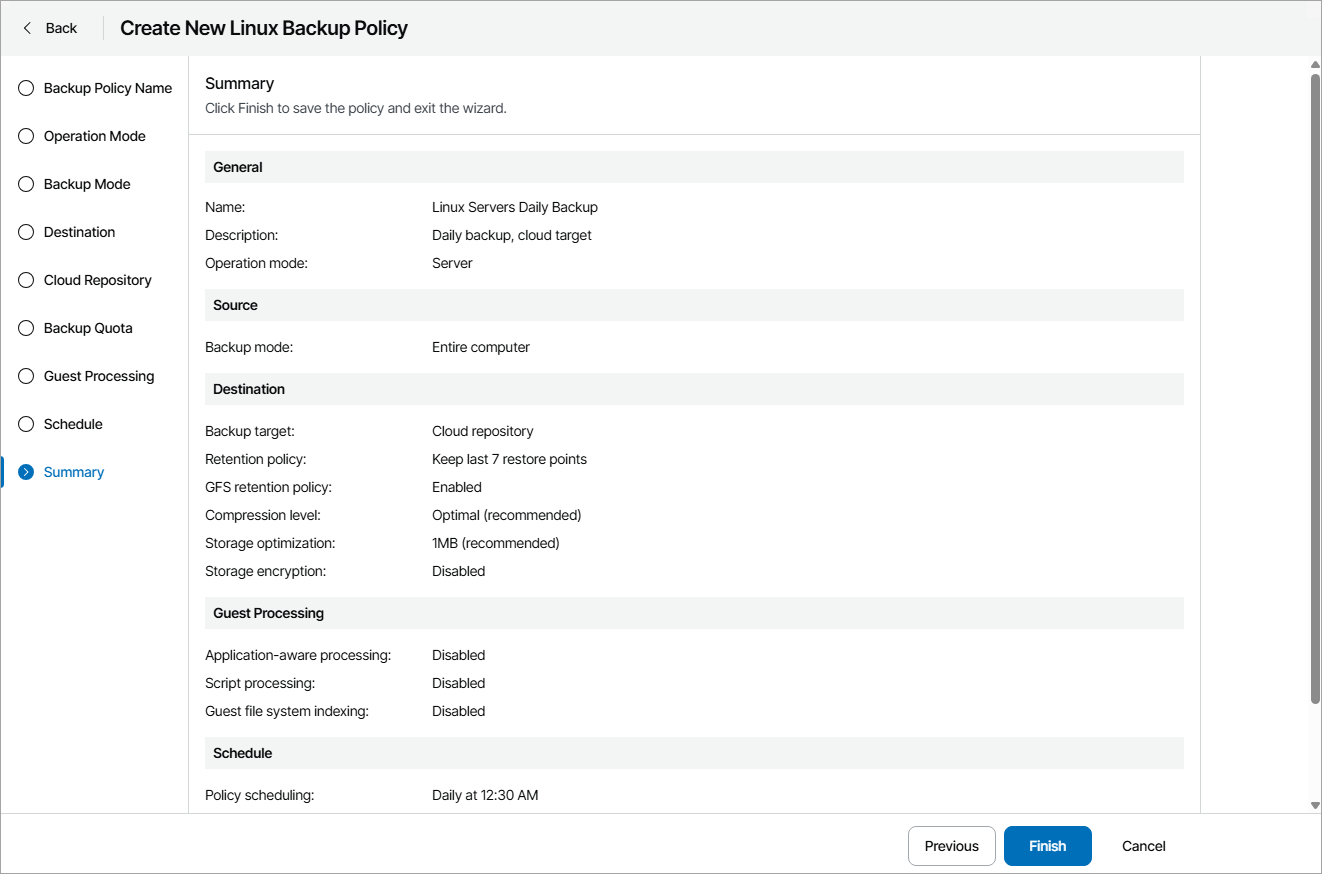Select the Backup Mode step circle
Viewport: 1322px width, 874px height.
pyautogui.click(x=26, y=184)
